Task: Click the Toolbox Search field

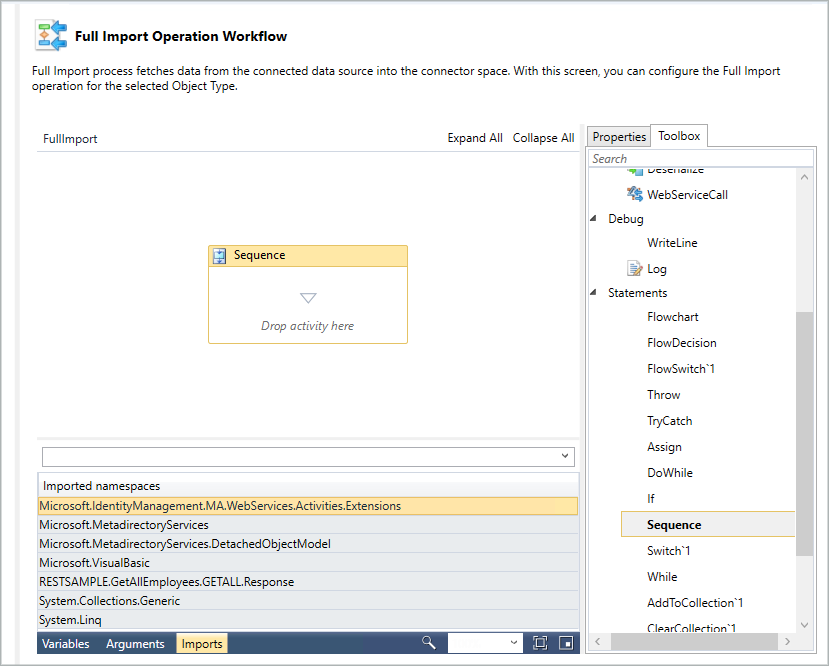Action: click(701, 159)
